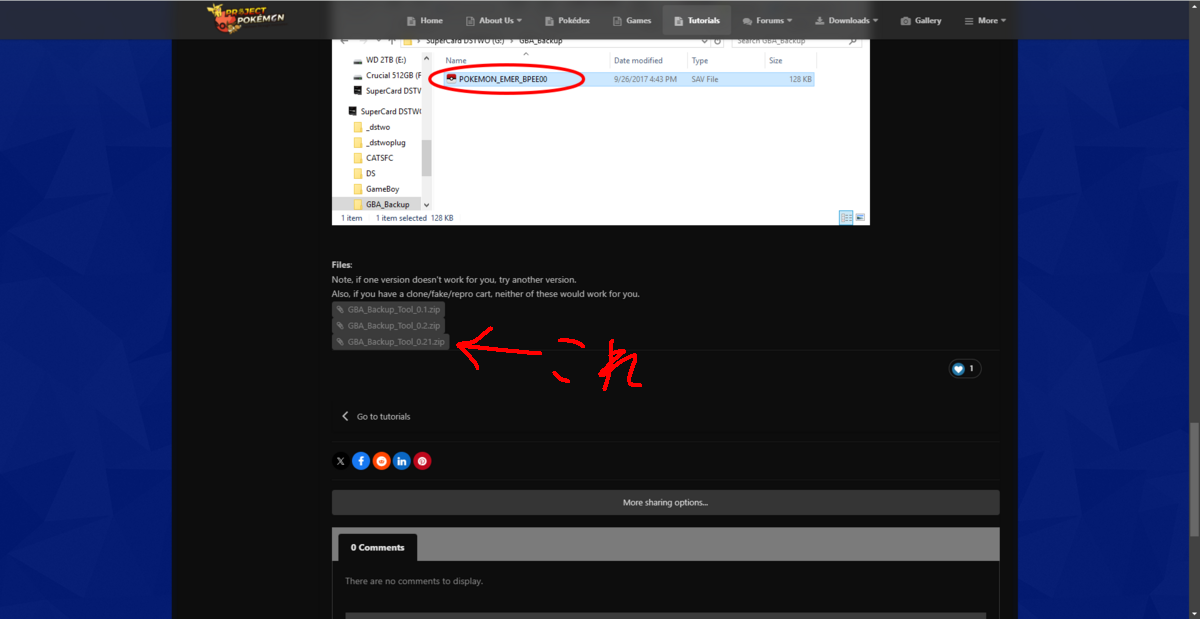Image resolution: width=1200 pixels, height=619 pixels.
Task: Download GBA_Backup_Tool_0.21.zip attachment
Action: pos(391,342)
